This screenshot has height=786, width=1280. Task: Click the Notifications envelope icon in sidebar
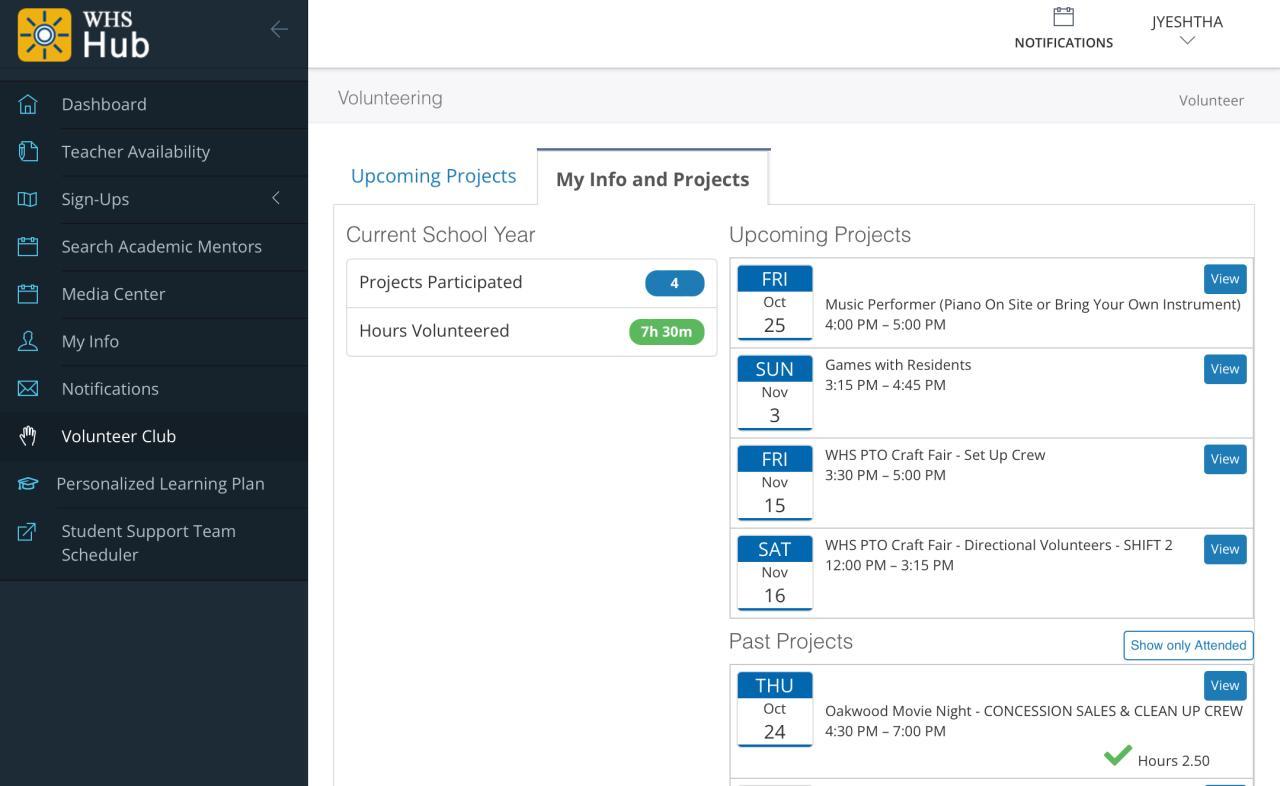28,388
